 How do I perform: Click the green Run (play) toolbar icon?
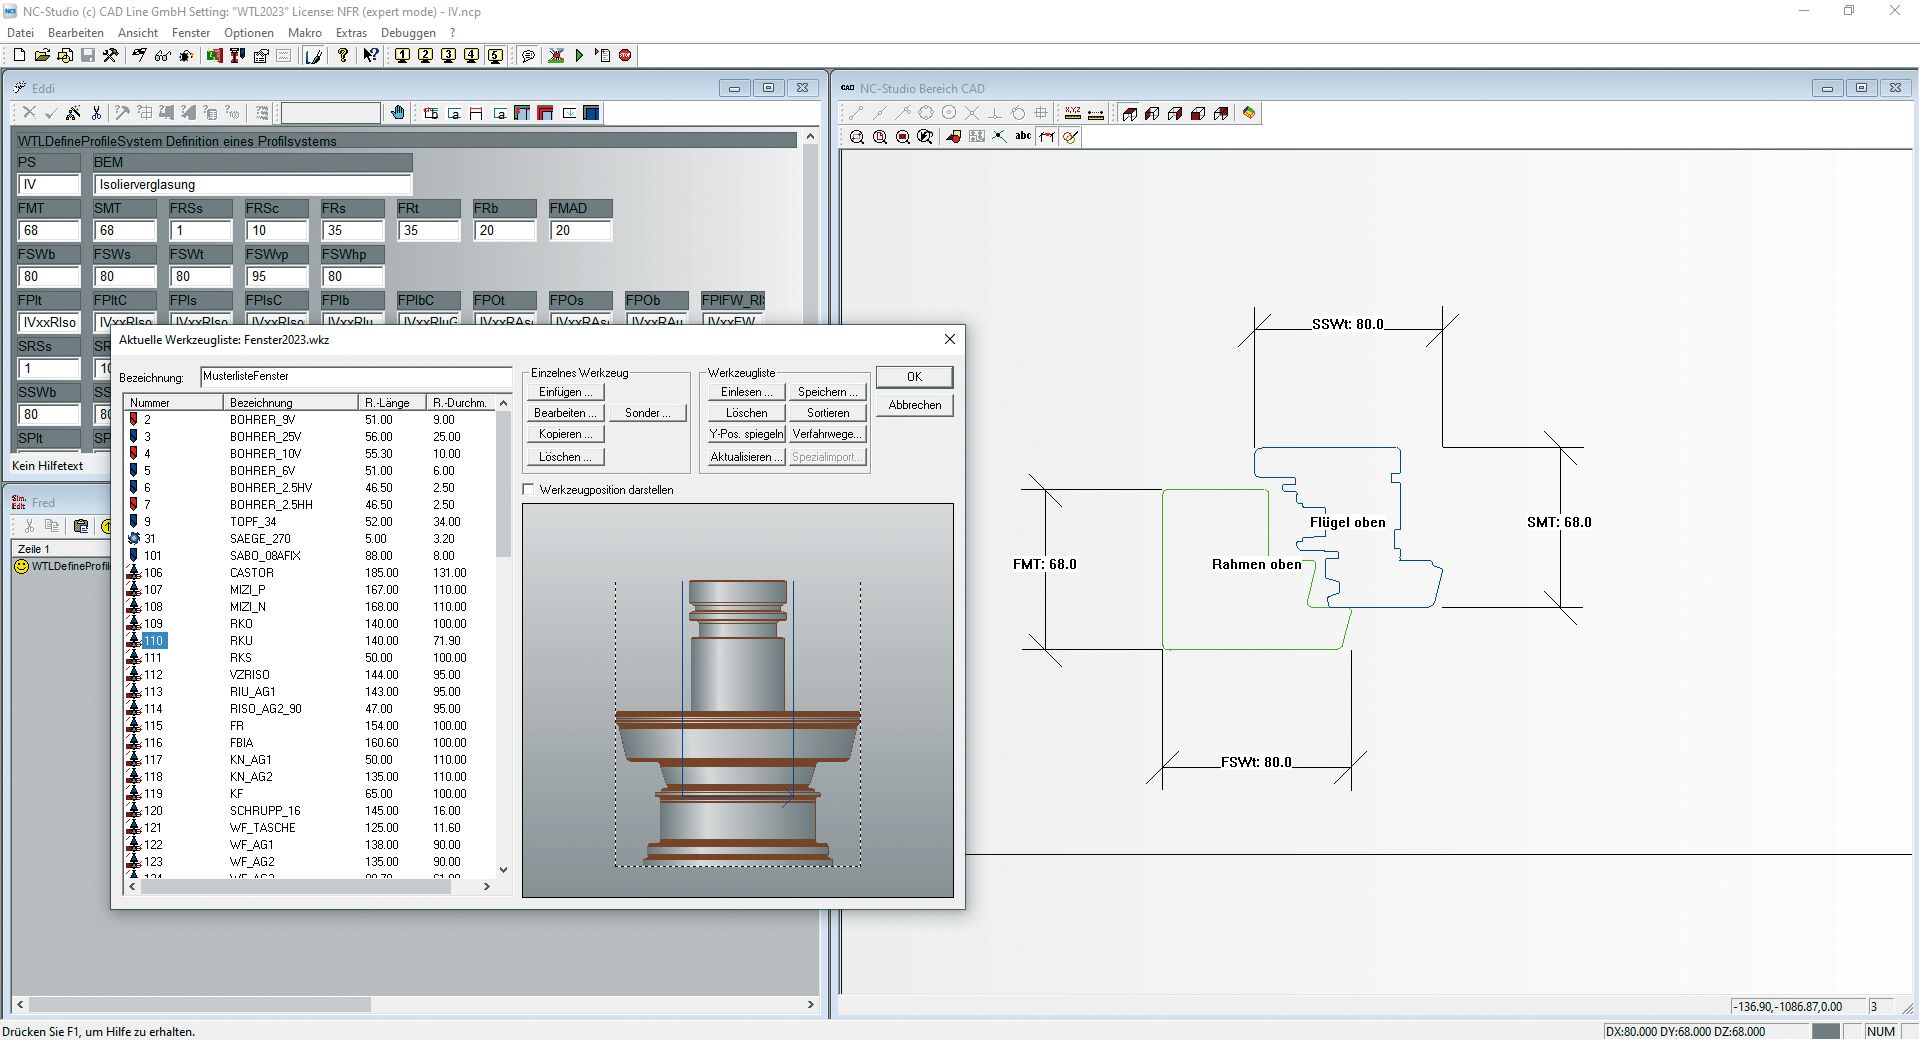pyautogui.click(x=579, y=56)
